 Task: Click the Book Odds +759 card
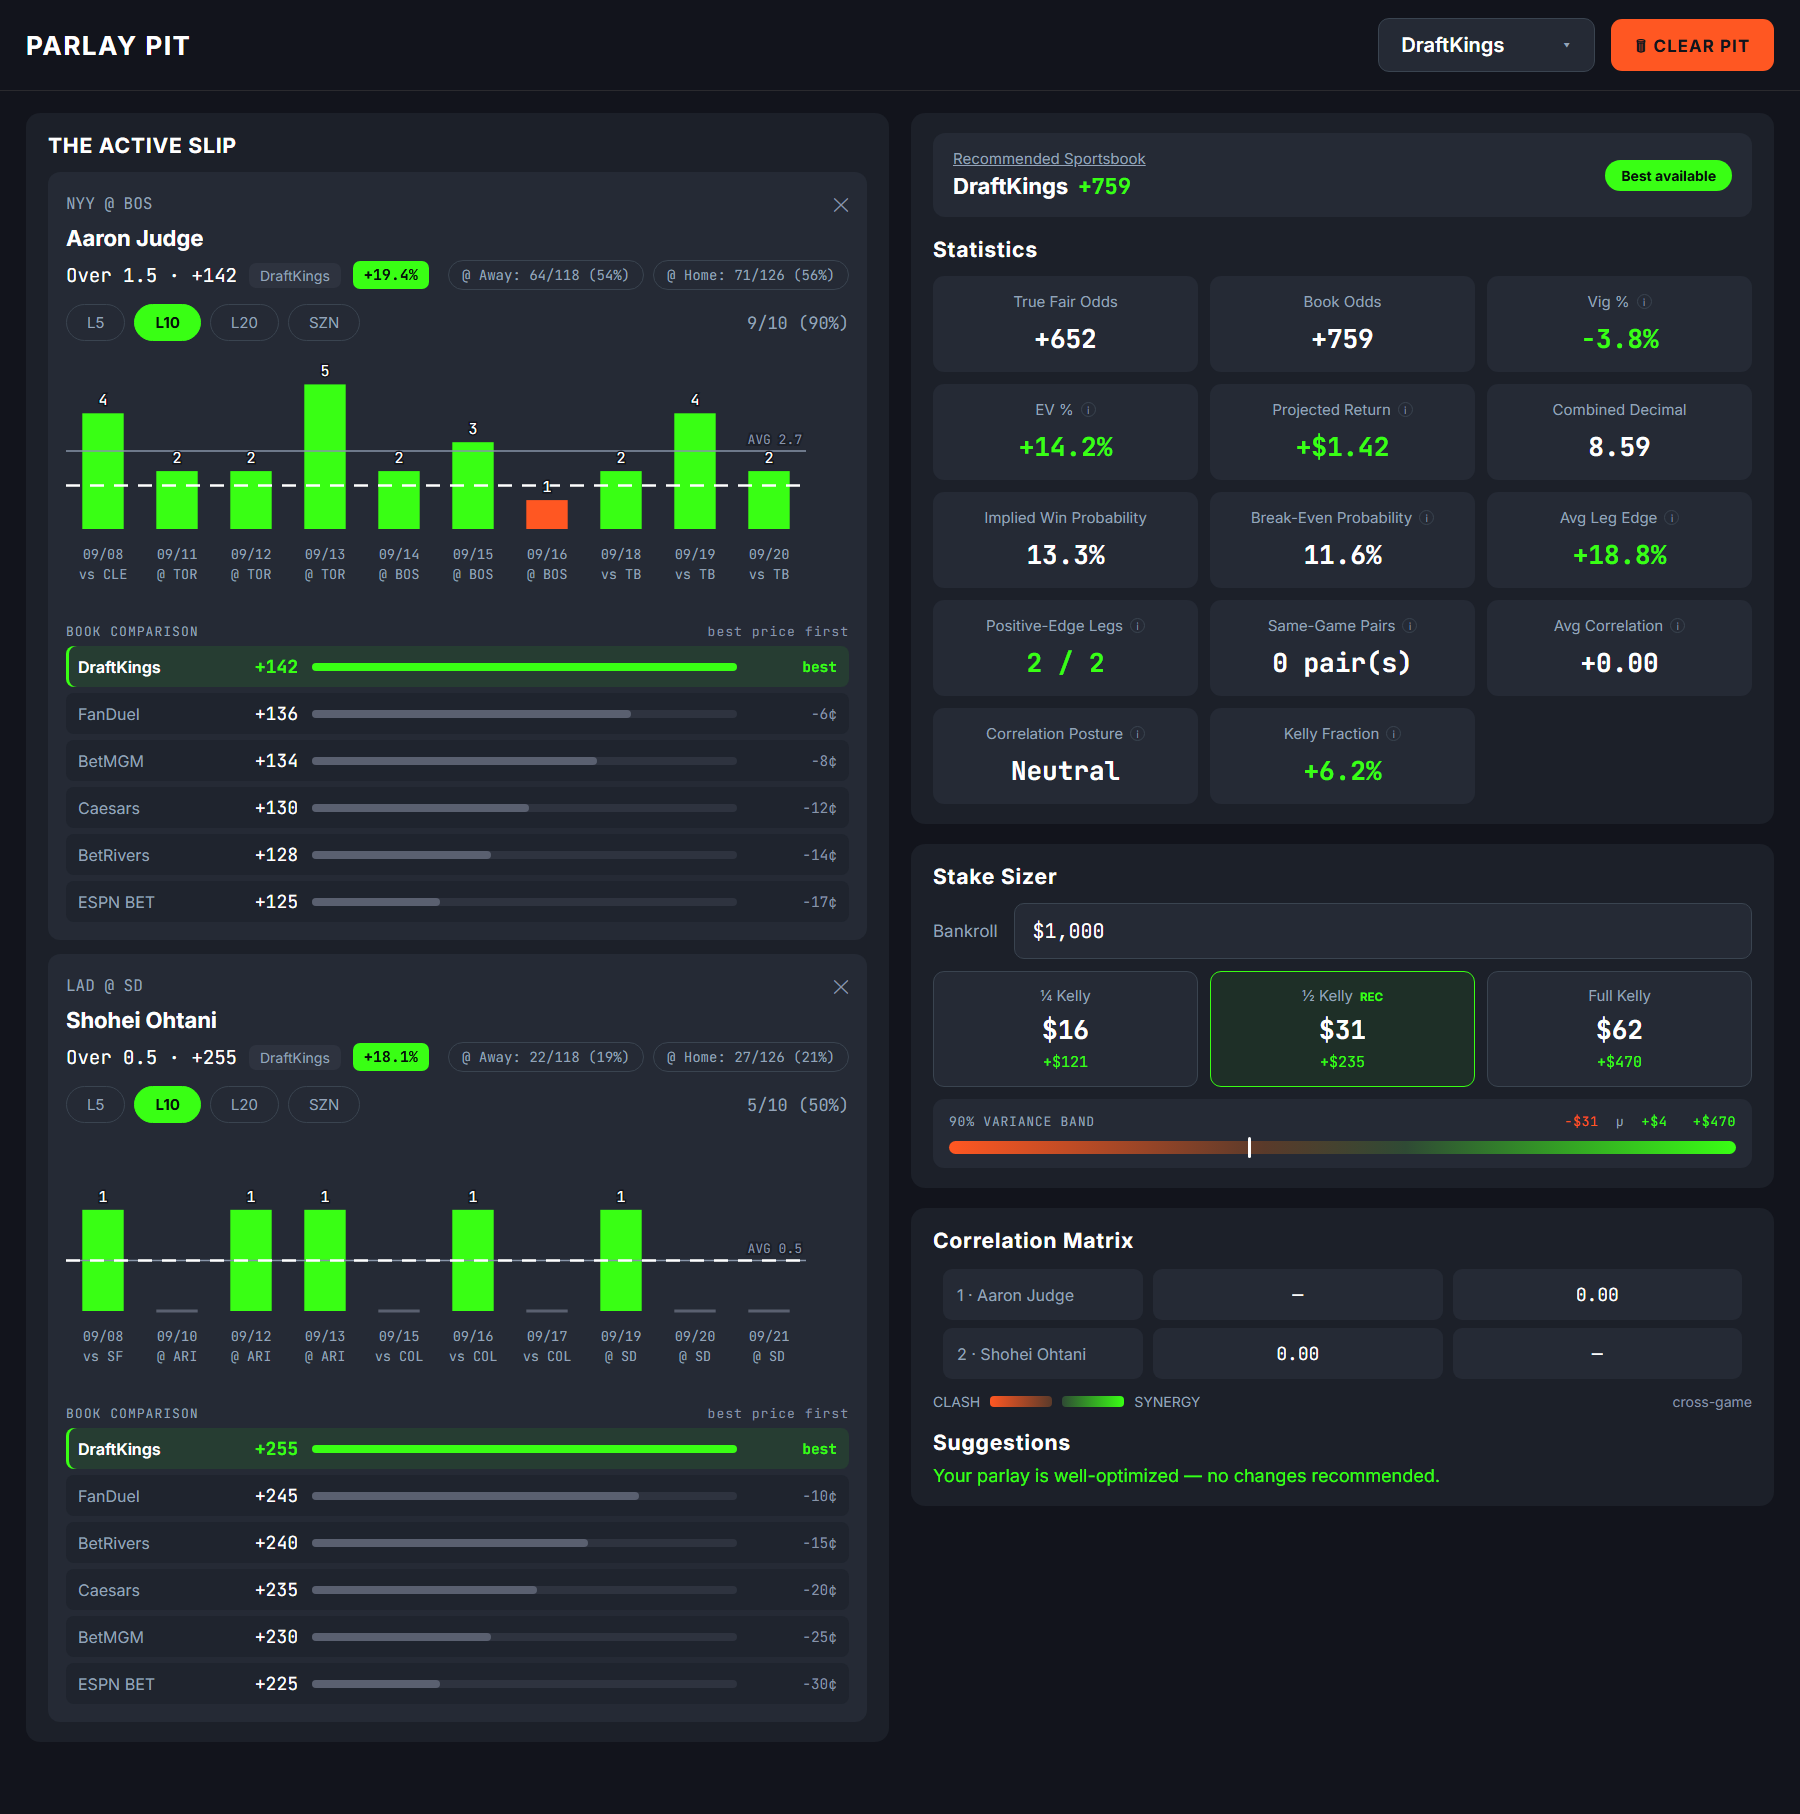(x=1342, y=324)
